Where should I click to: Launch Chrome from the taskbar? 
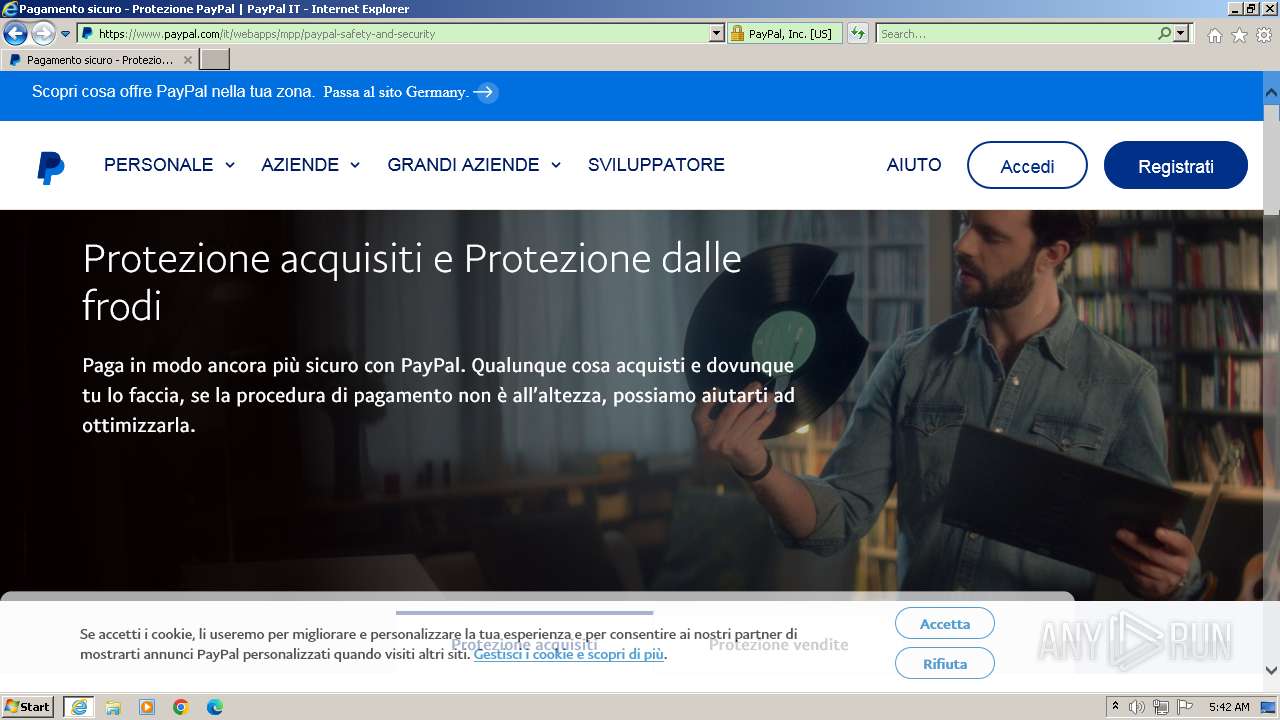tap(181, 707)
